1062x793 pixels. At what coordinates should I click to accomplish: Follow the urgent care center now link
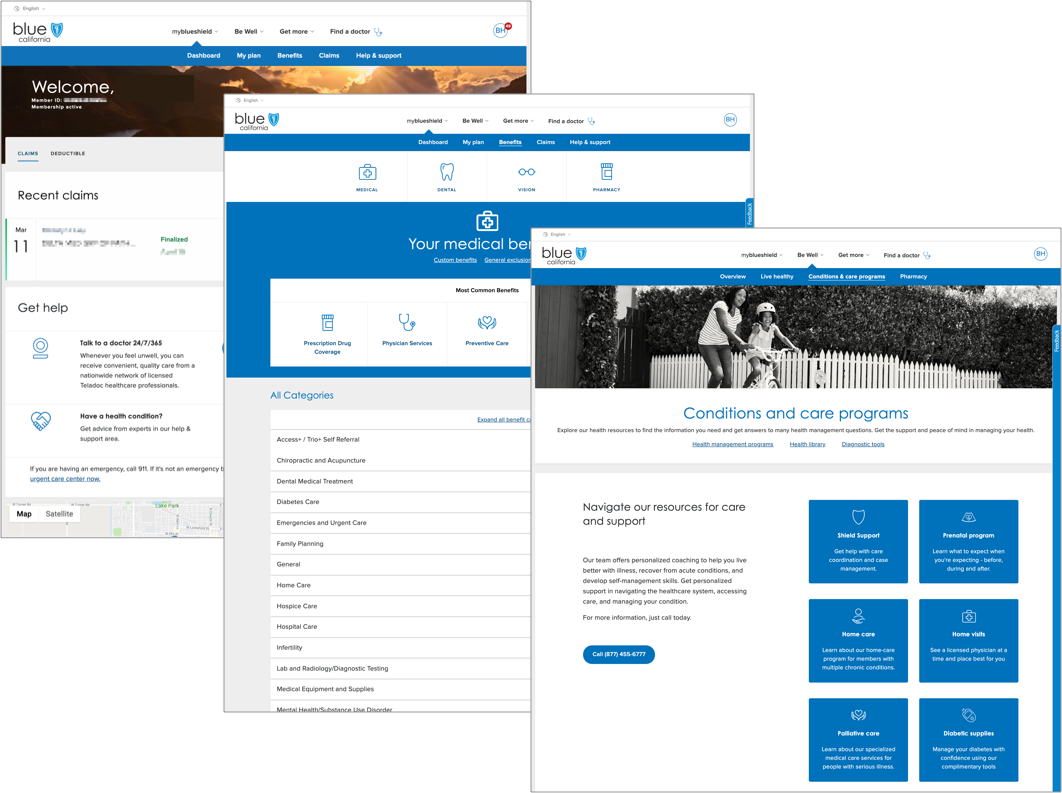click(65, 479)
